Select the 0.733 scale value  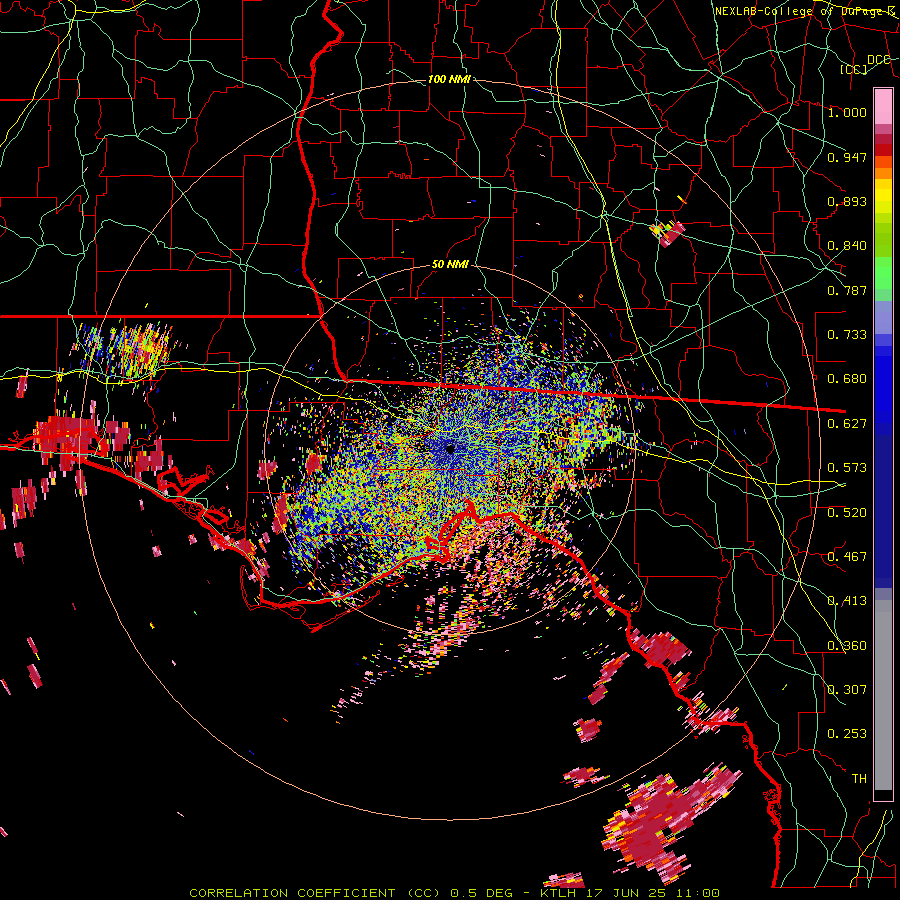847,335
